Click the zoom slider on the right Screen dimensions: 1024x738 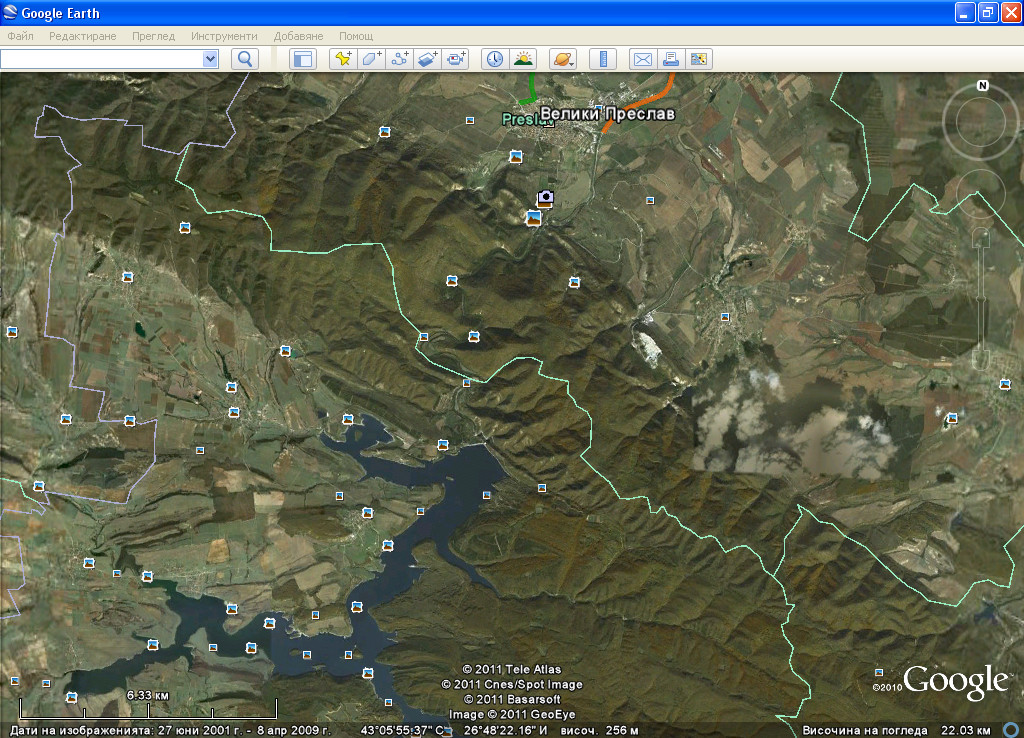point(981,300)
